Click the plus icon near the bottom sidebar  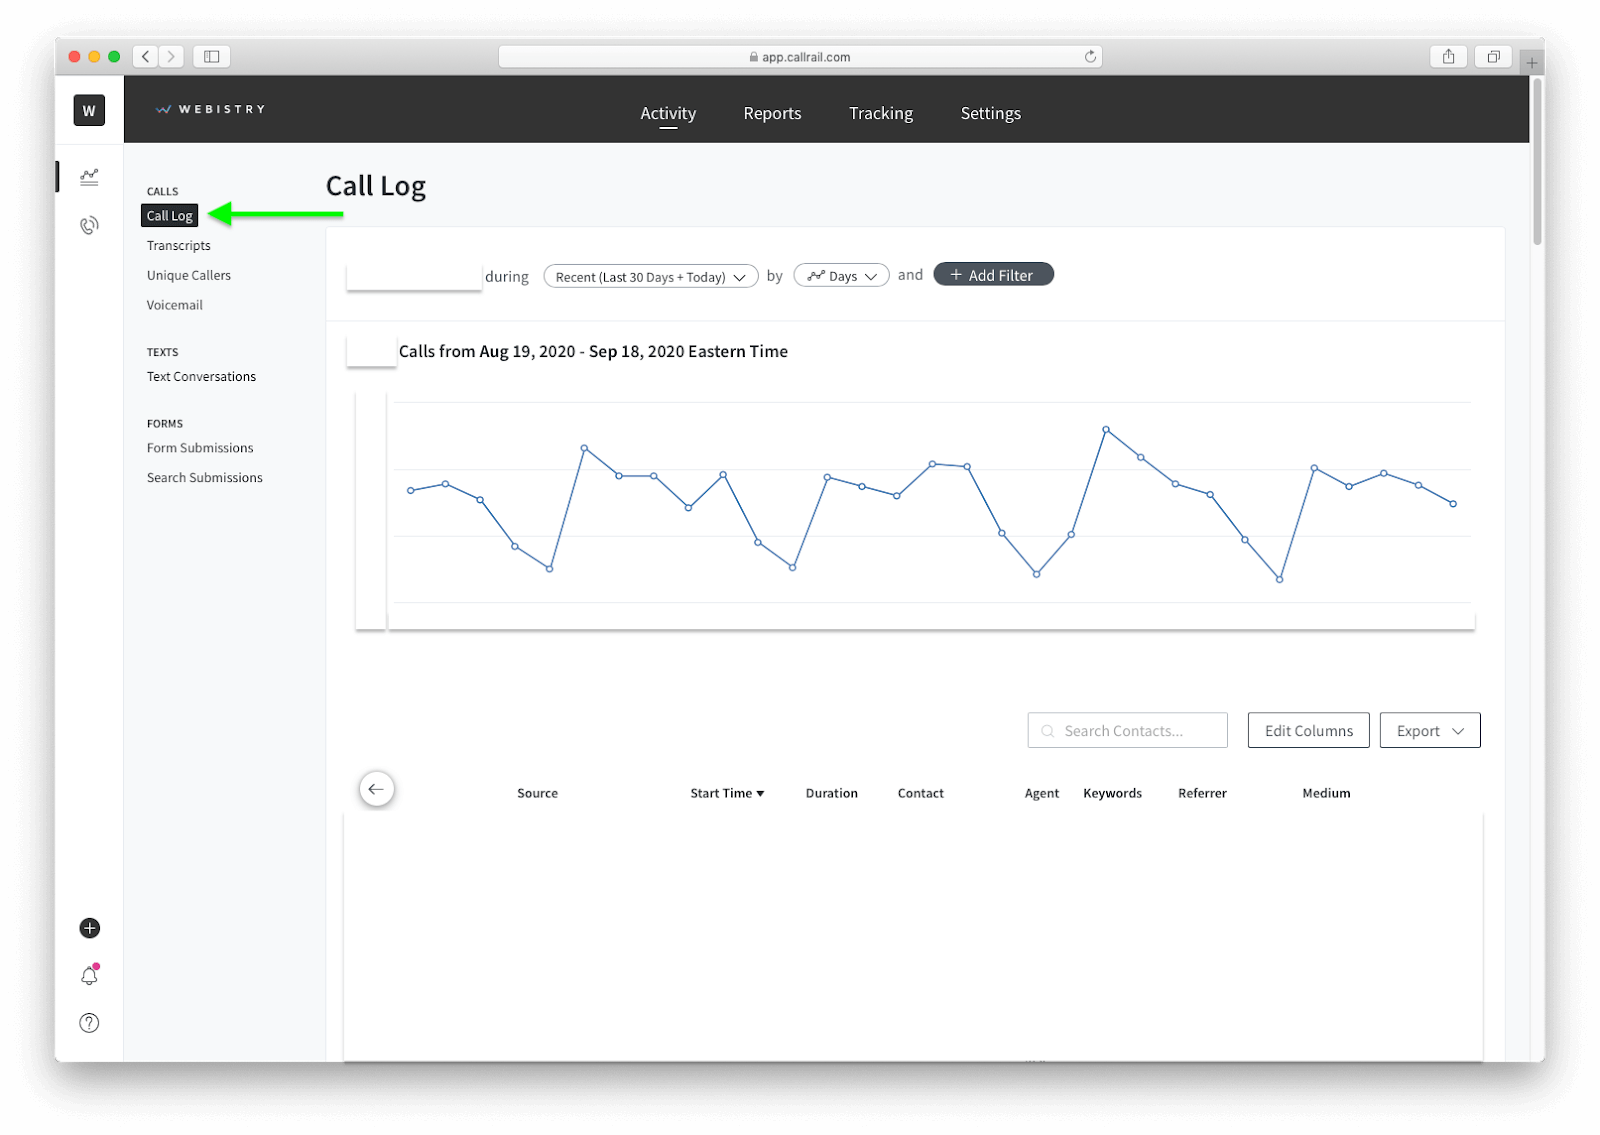(89, 928)
